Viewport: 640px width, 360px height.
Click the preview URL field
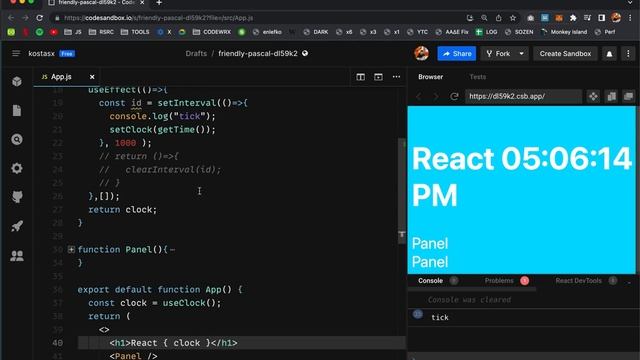click(523, 96)
